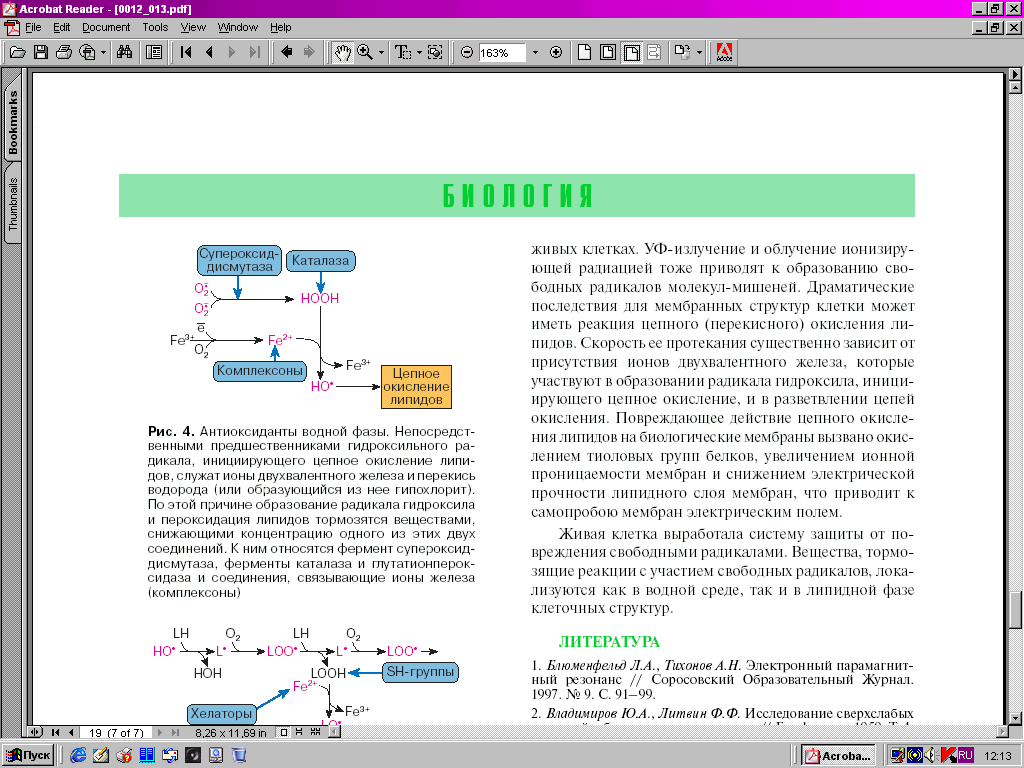The height and width of the screenshot is (768, 1024).
Task: Open the Find binoculars tool
Action: click(x=124, y=52)
